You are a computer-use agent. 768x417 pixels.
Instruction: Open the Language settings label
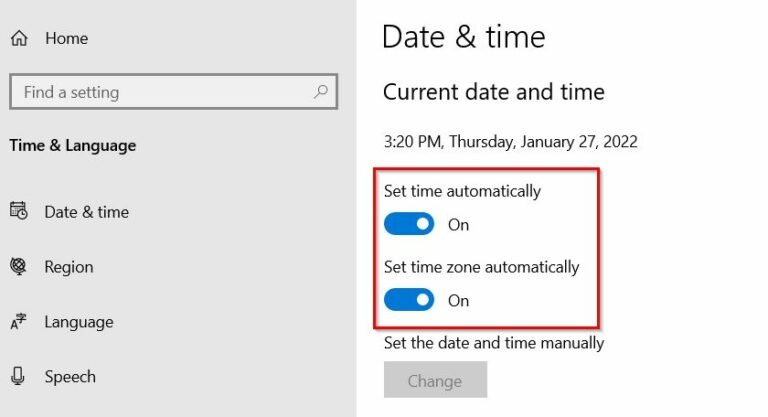[79, 322]
